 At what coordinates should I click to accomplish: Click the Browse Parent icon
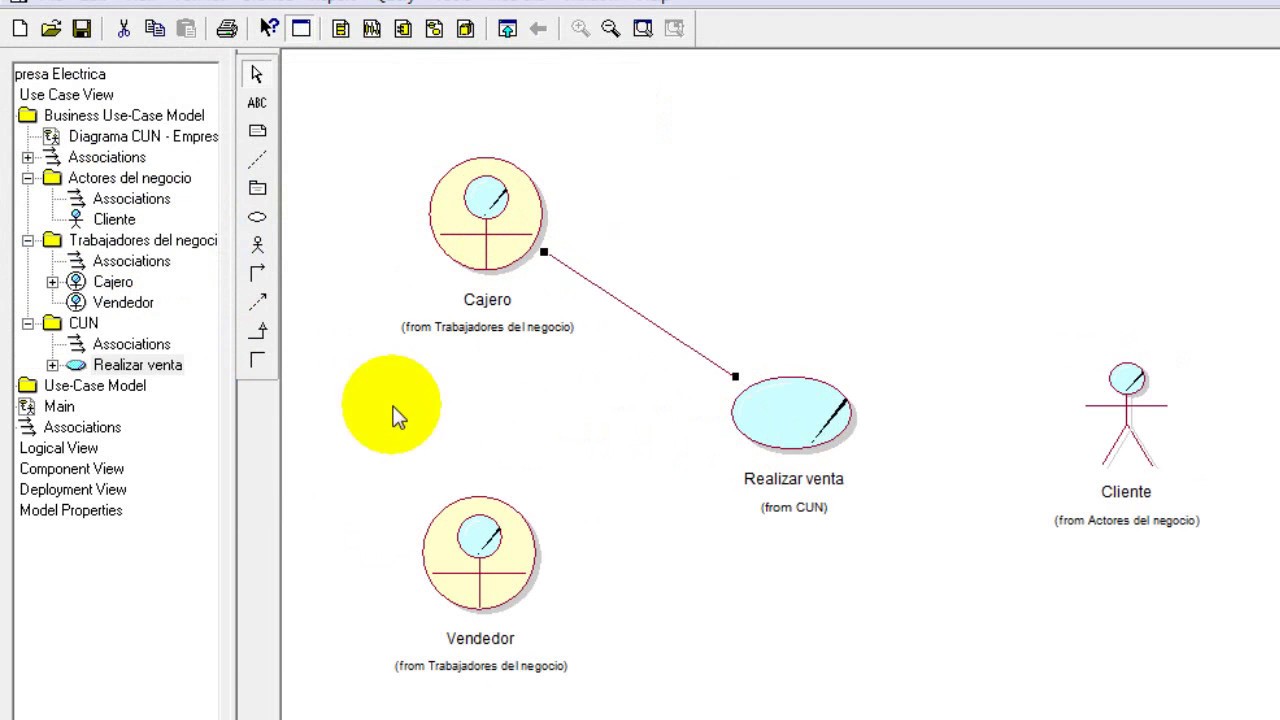[507, 29]
